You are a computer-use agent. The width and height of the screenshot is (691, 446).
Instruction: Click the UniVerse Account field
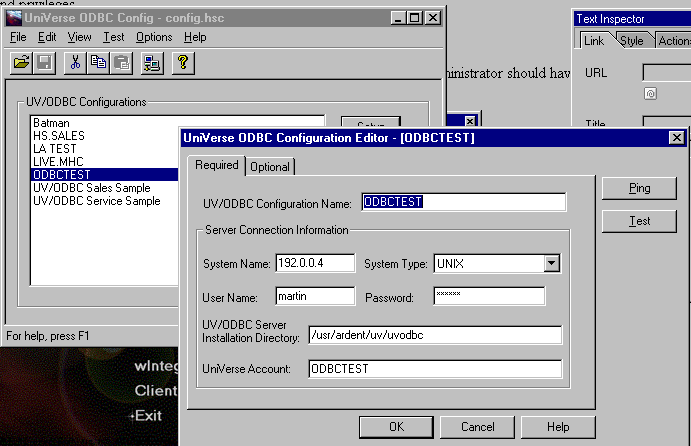(435, 368)
